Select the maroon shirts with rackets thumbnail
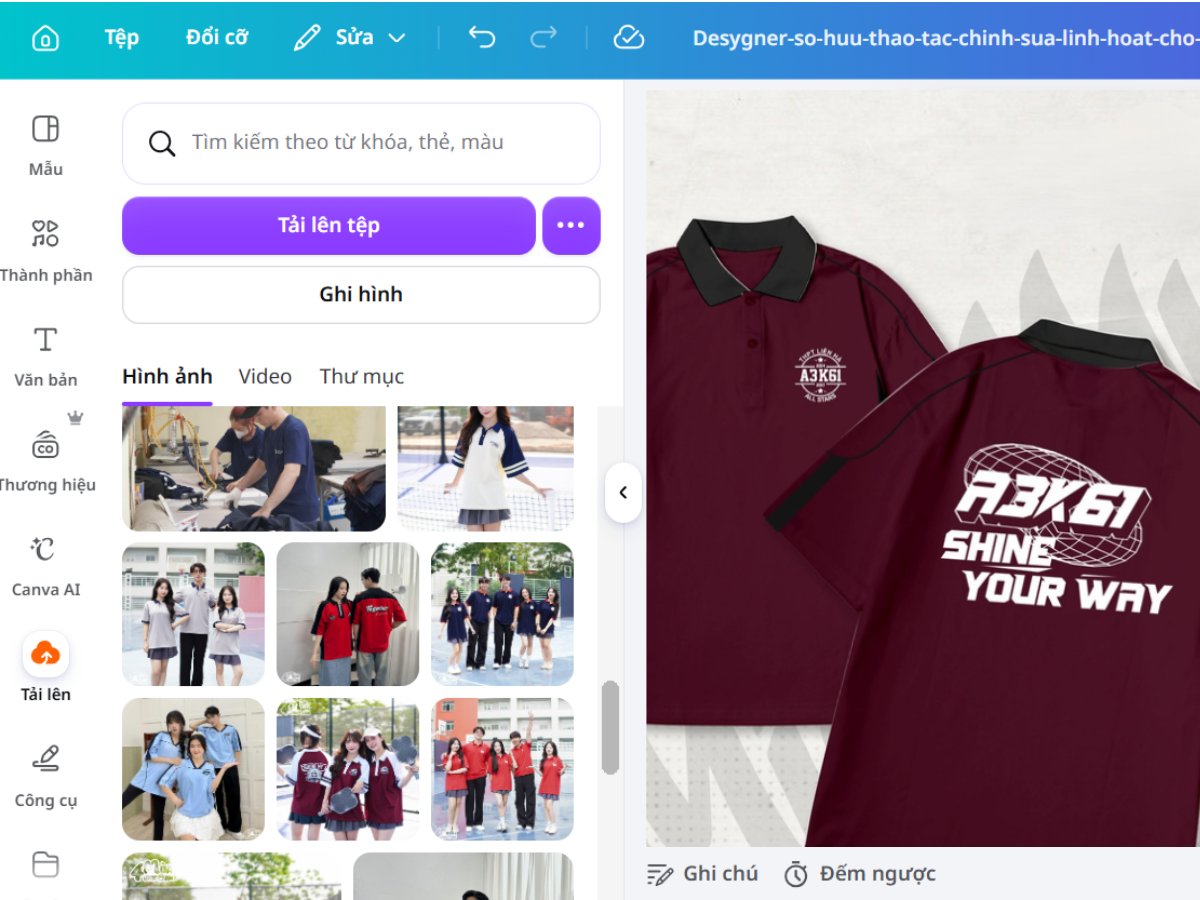The image size is (1200, 900). click(348, 769)
